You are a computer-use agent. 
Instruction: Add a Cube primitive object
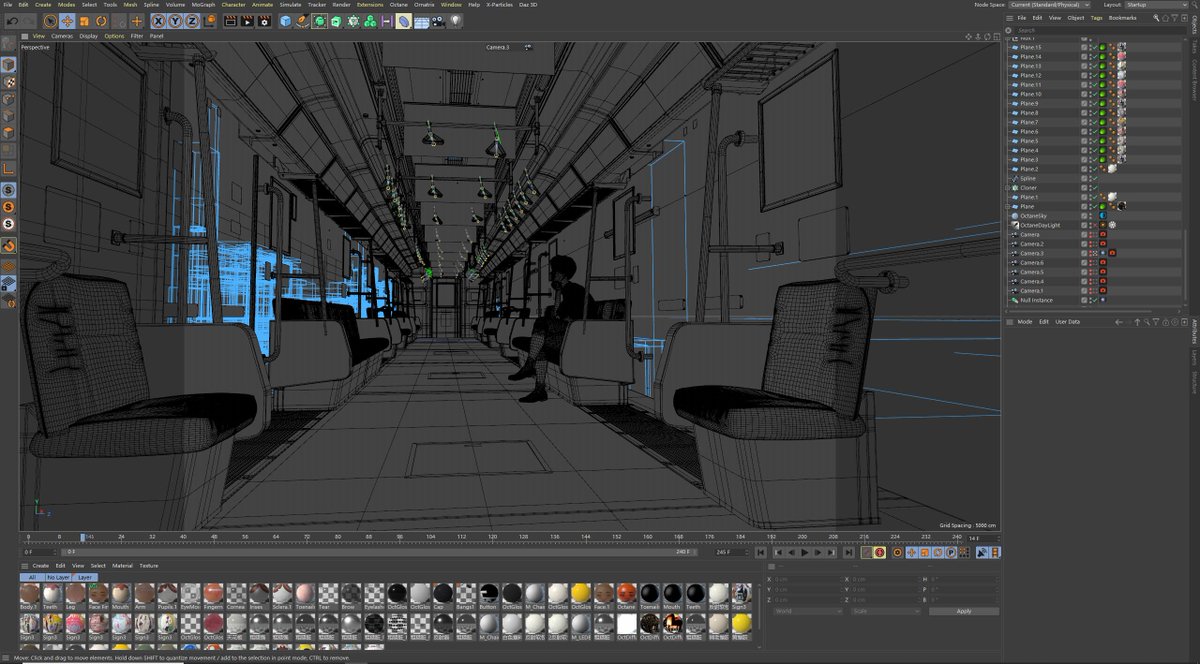pyautogui.click(x=285, y=20)
